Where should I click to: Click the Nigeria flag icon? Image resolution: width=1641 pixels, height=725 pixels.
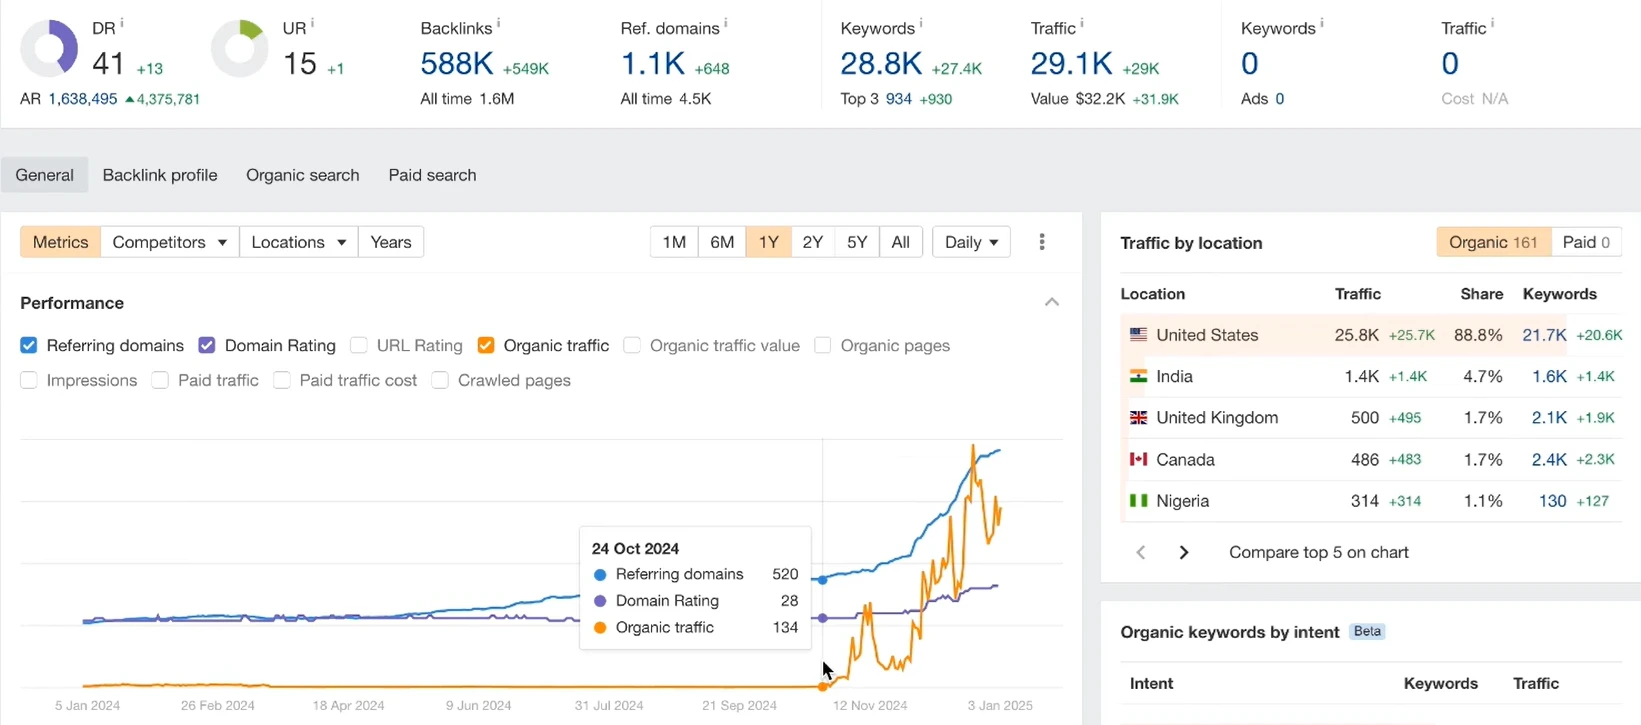(x=1138, y=501)
